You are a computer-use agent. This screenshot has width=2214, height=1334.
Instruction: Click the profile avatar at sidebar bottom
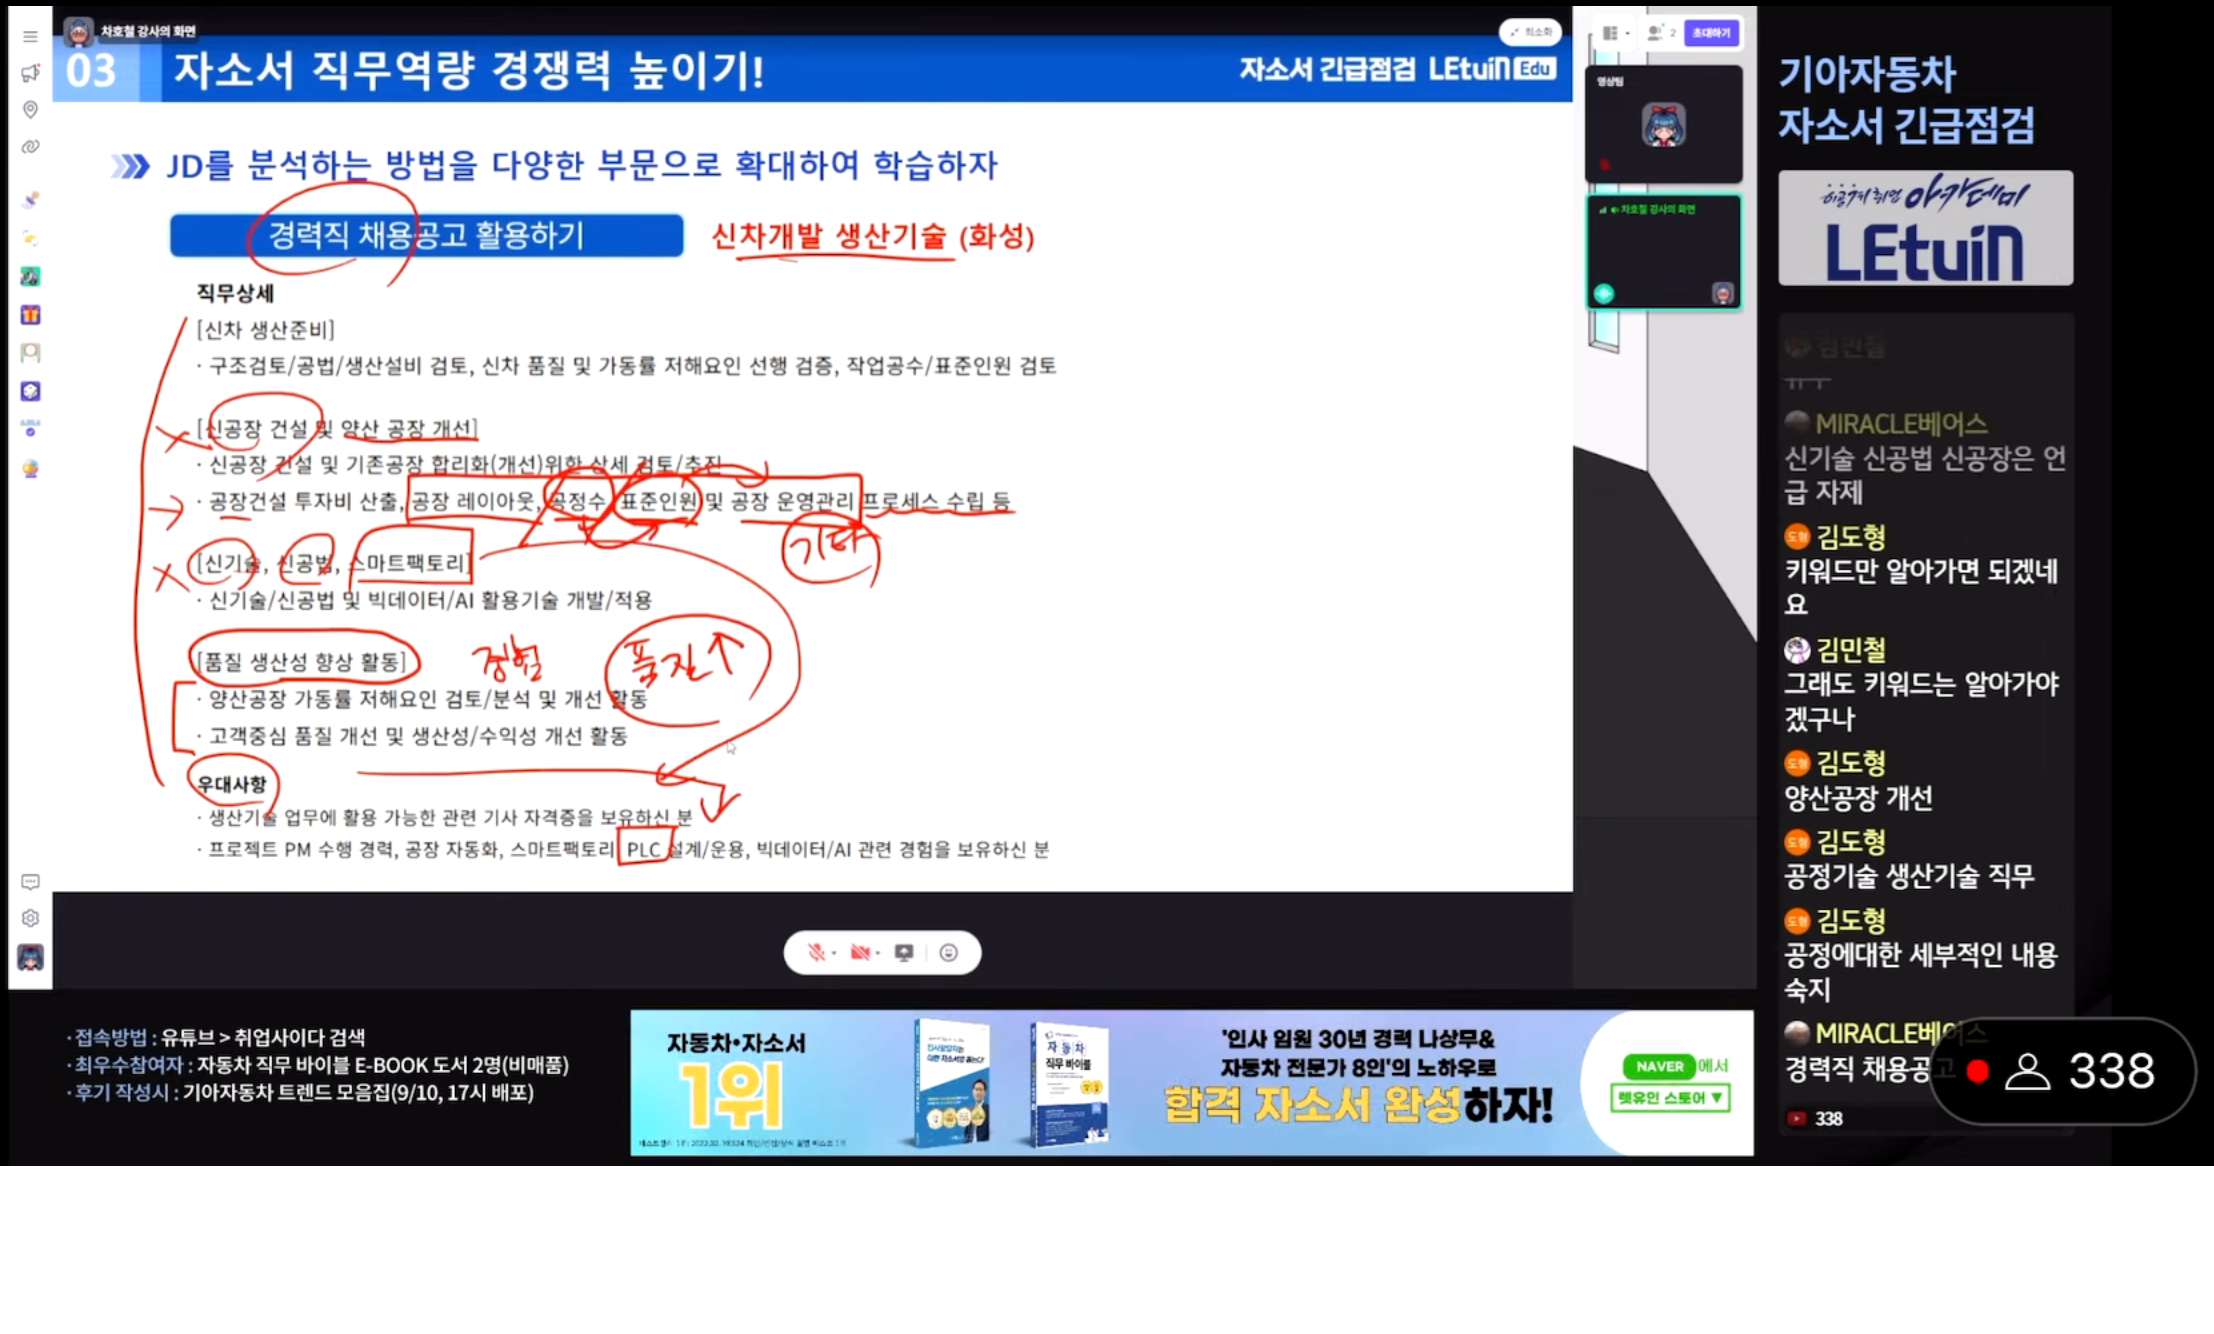click(x=30, y=958)
